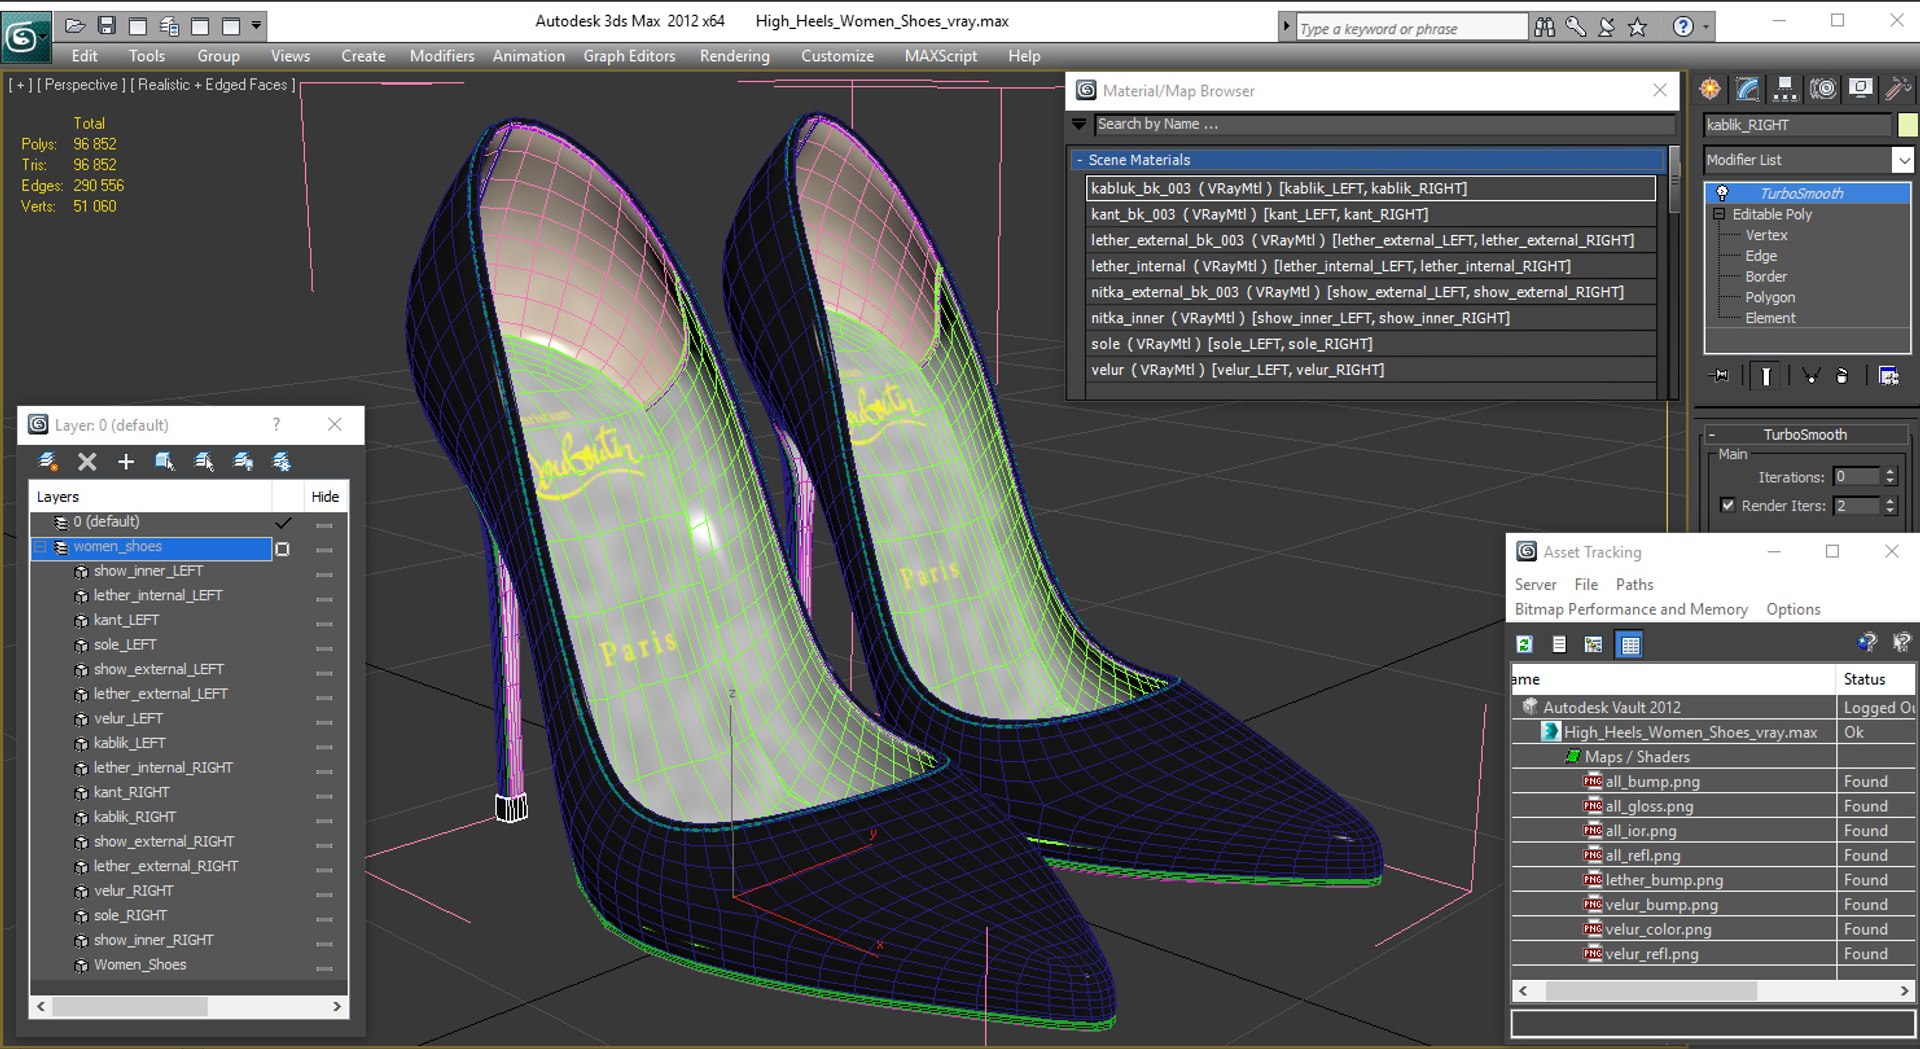Toggle Show End Result icon
This screenshot has width=1920, height=1049.
1766,376
